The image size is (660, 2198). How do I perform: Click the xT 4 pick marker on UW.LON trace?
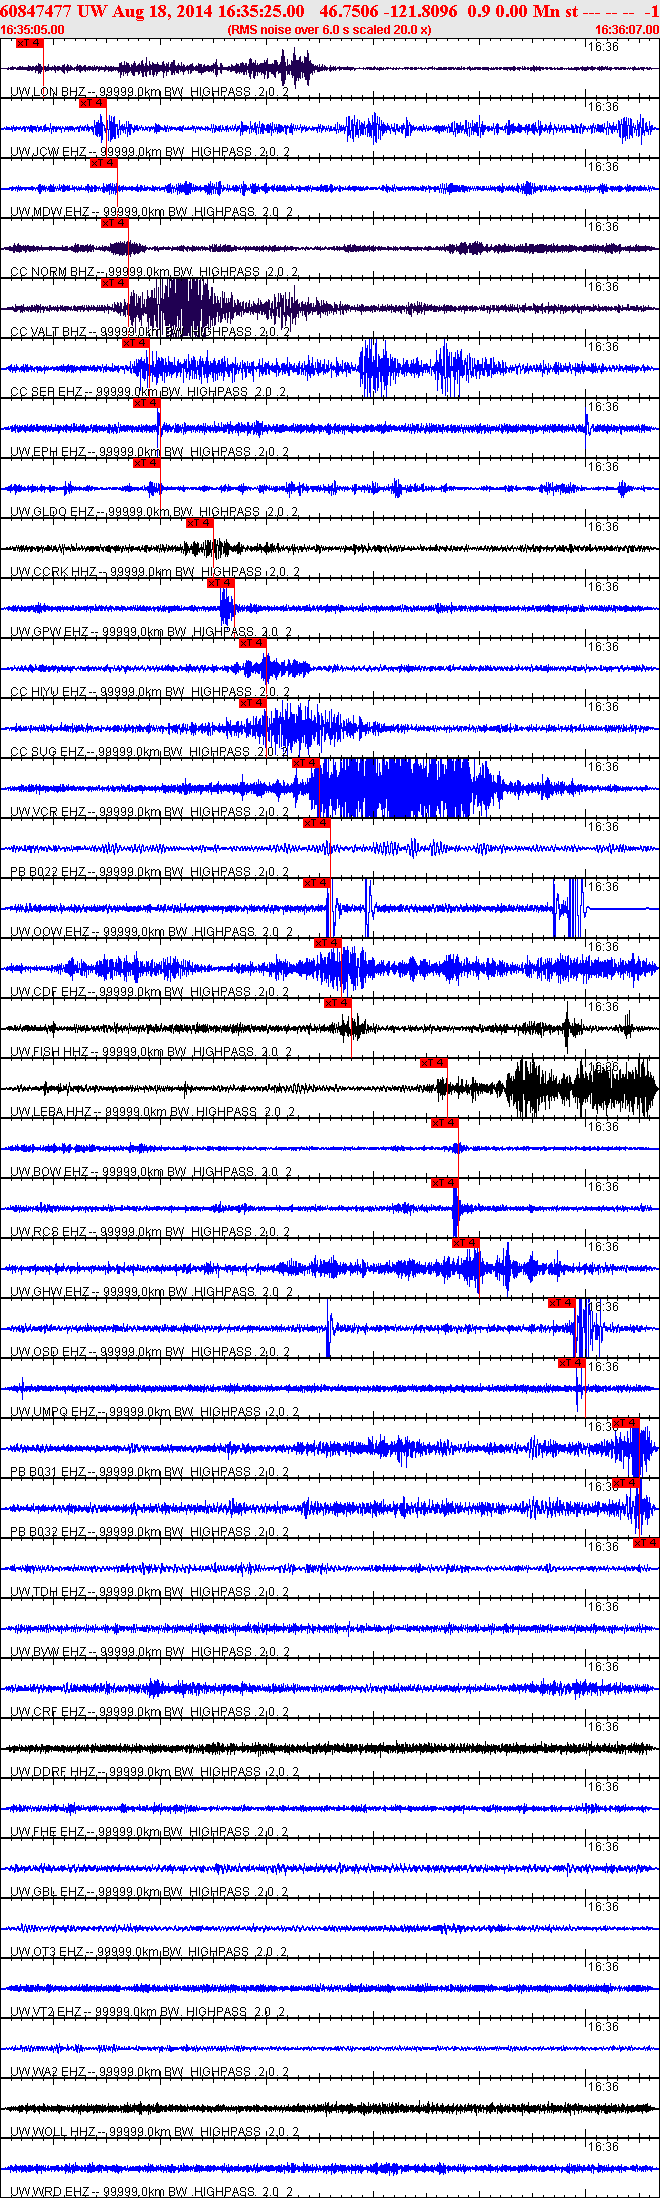pos(30,43)
